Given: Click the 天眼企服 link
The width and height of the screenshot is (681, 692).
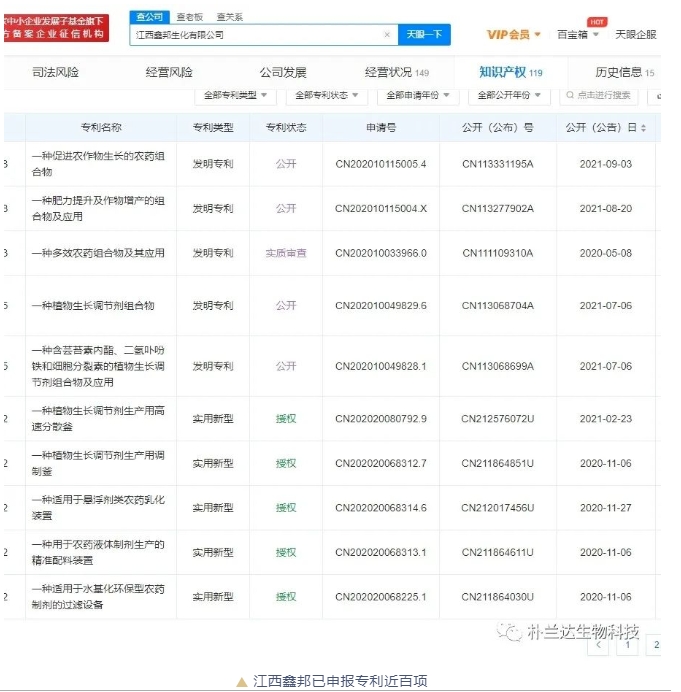Looking at the screenshot, I should 636,34.
